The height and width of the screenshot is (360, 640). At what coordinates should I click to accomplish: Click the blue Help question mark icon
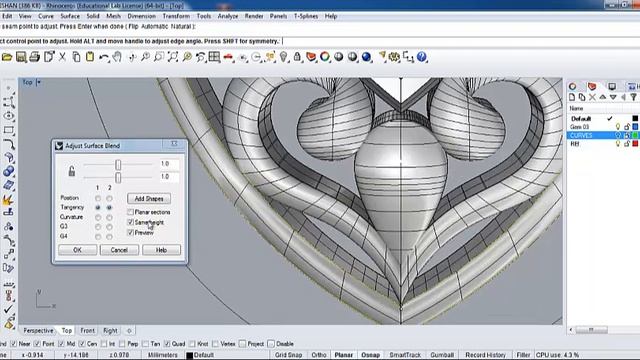click(x=422, y=57)
